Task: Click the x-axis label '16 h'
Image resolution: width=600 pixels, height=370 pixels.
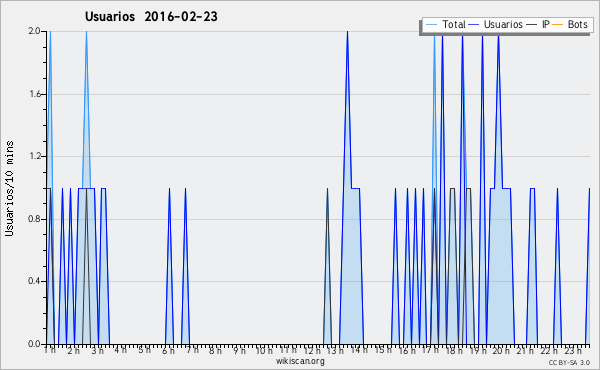Action: point(407,350)
